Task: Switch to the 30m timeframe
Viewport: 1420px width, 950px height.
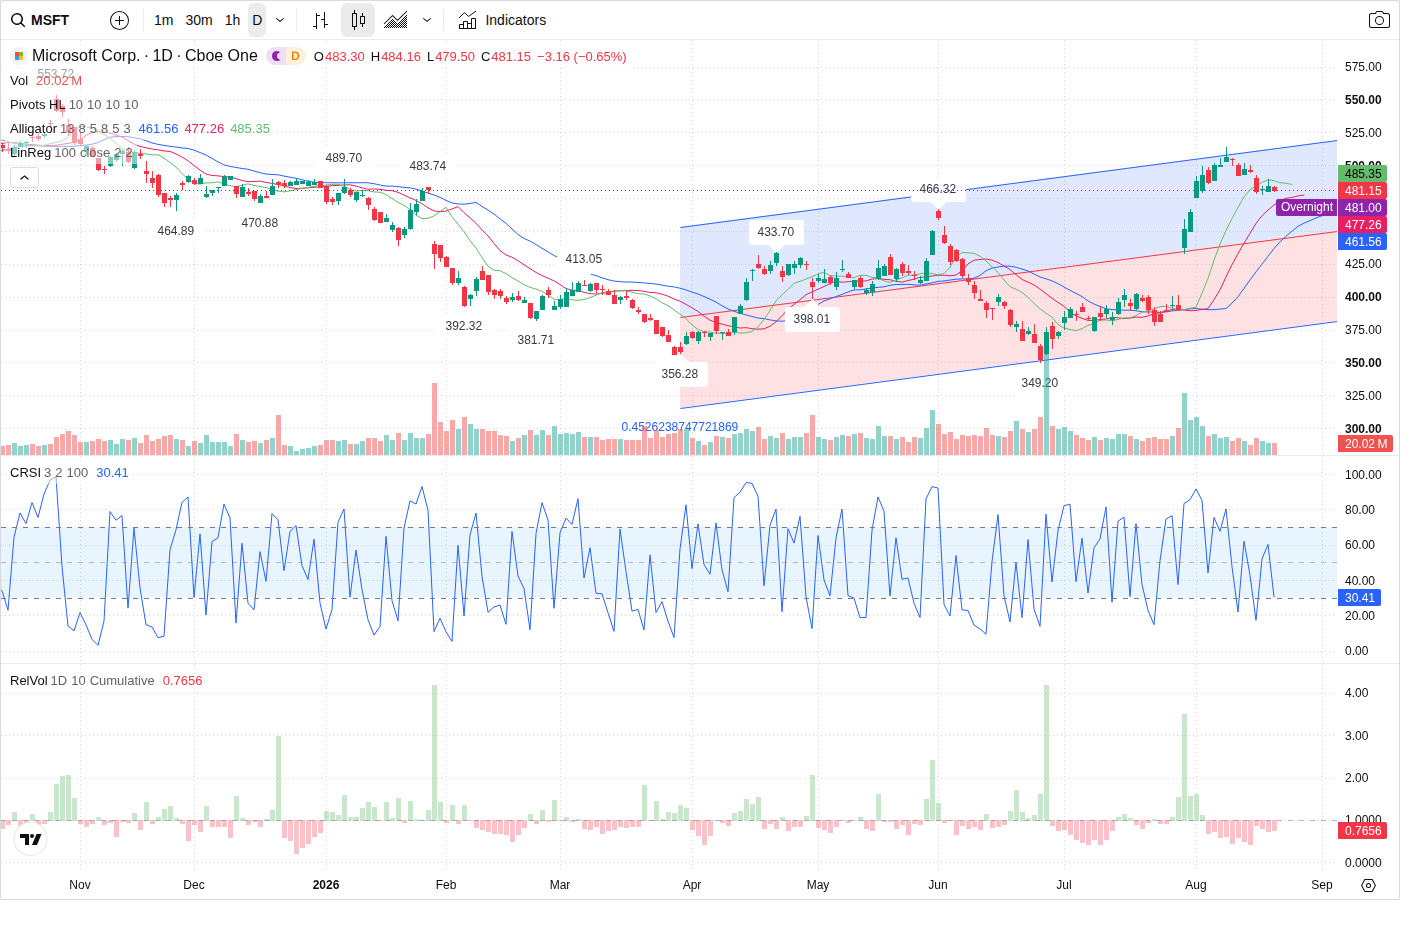Action: click(199, 20)
